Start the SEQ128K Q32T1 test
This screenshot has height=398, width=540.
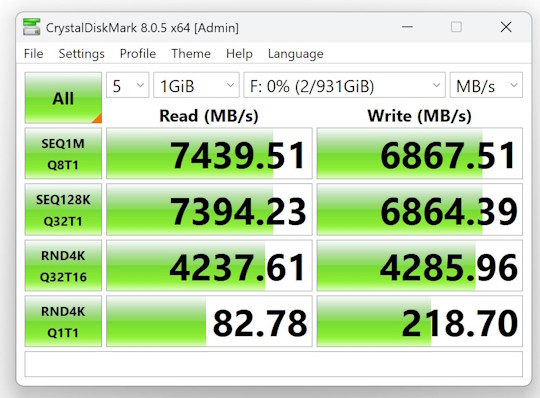(63, 210)
